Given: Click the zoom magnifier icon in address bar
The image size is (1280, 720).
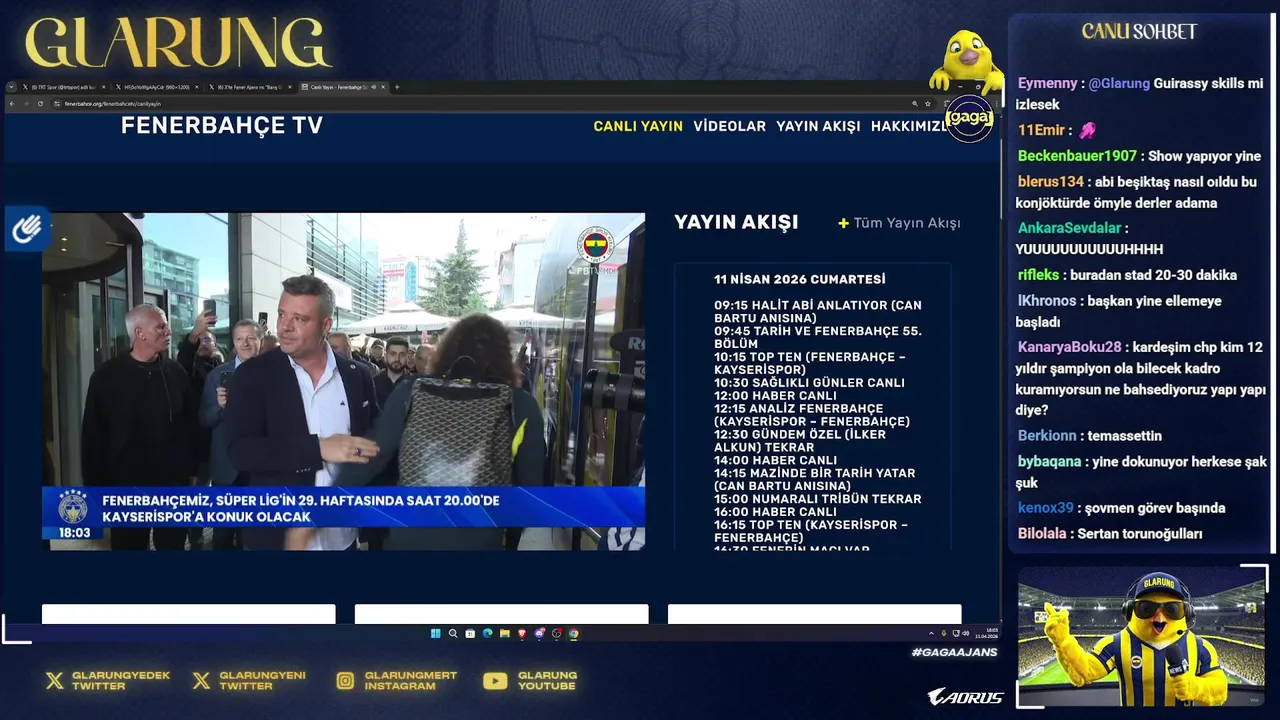Looking at the screenshot, I should coord(914,103).
